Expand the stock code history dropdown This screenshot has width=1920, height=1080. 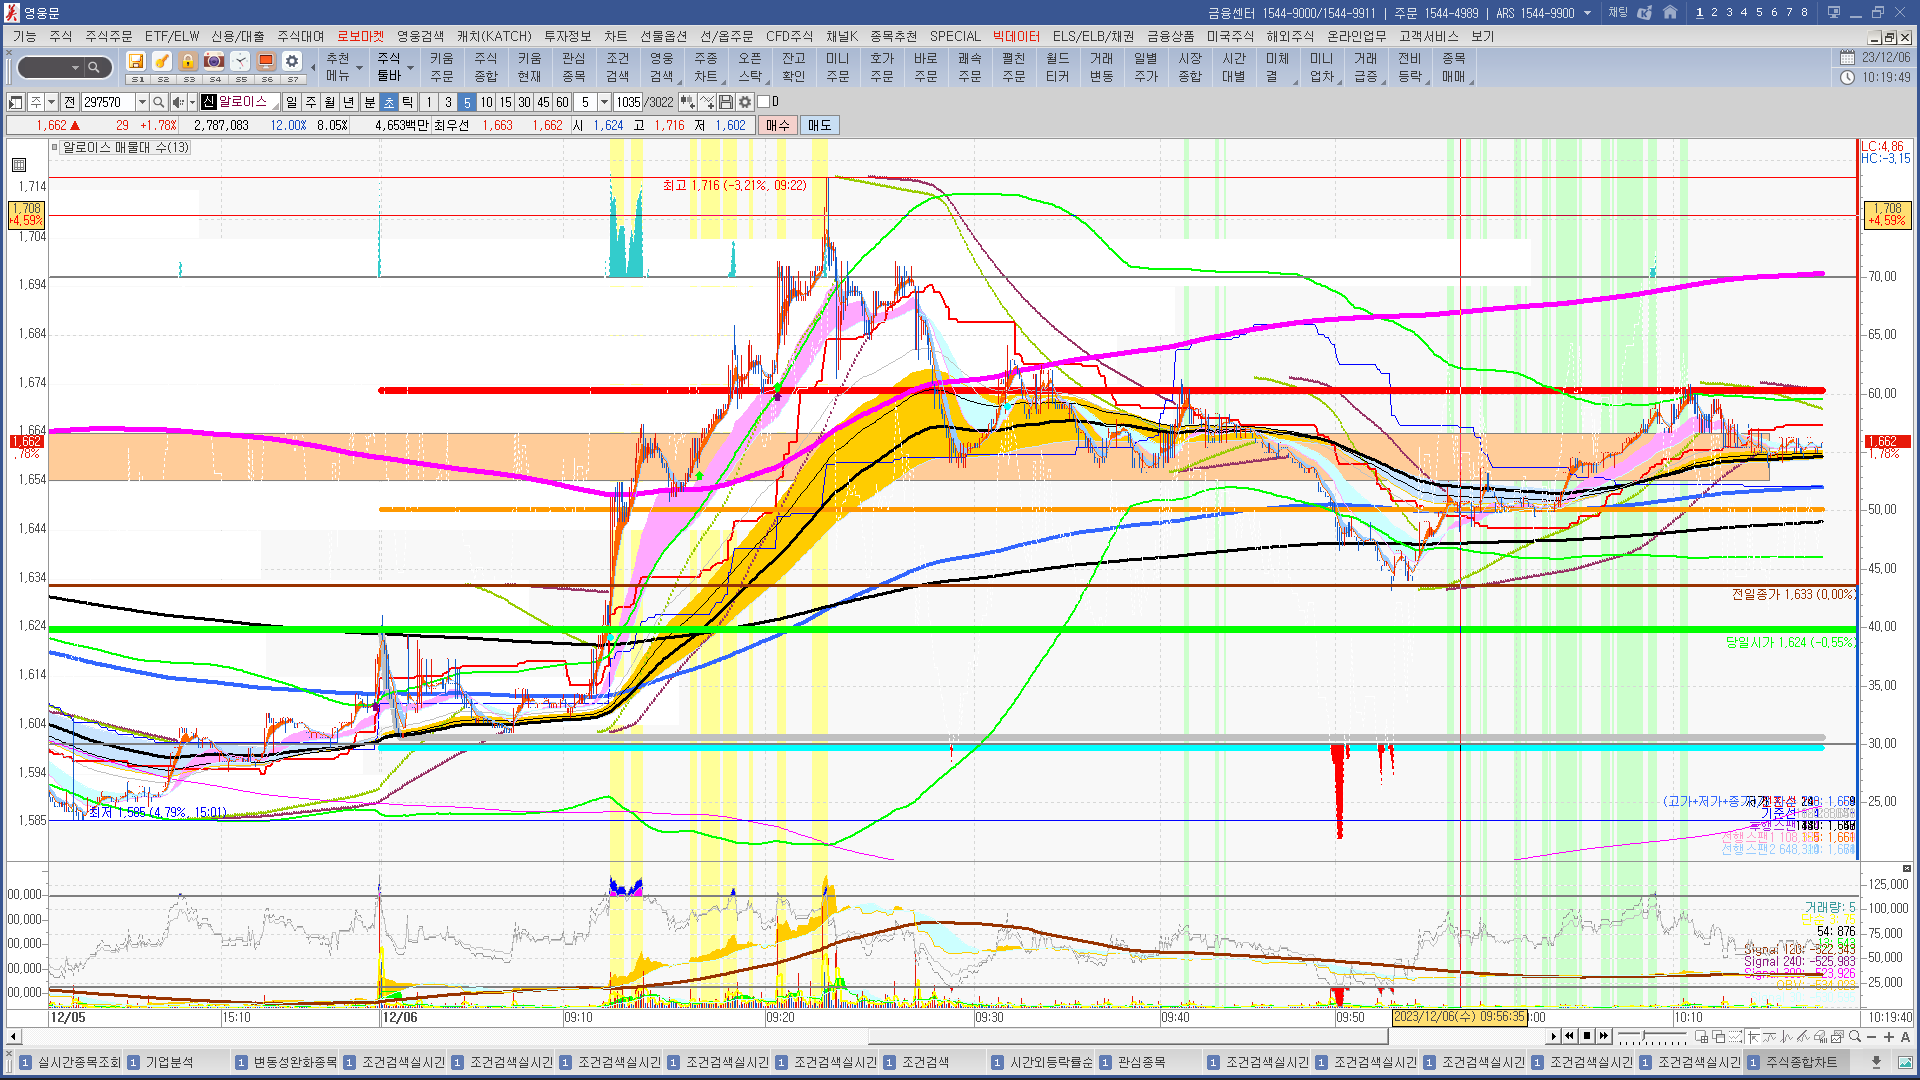pos(142,102)
